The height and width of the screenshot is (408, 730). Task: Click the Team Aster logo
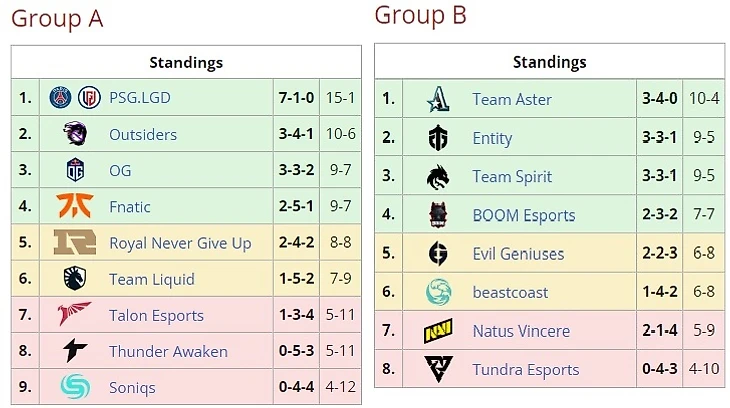(x=438, y=99)
